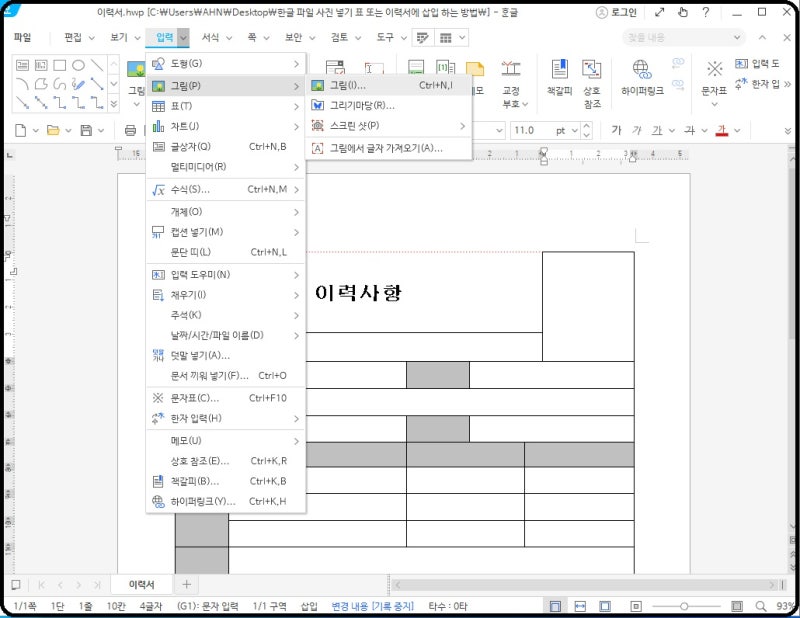This screenshot has height=618, width=800.
Task: Insert a bookmark using the 책갈피 icon
Action: 560,70
